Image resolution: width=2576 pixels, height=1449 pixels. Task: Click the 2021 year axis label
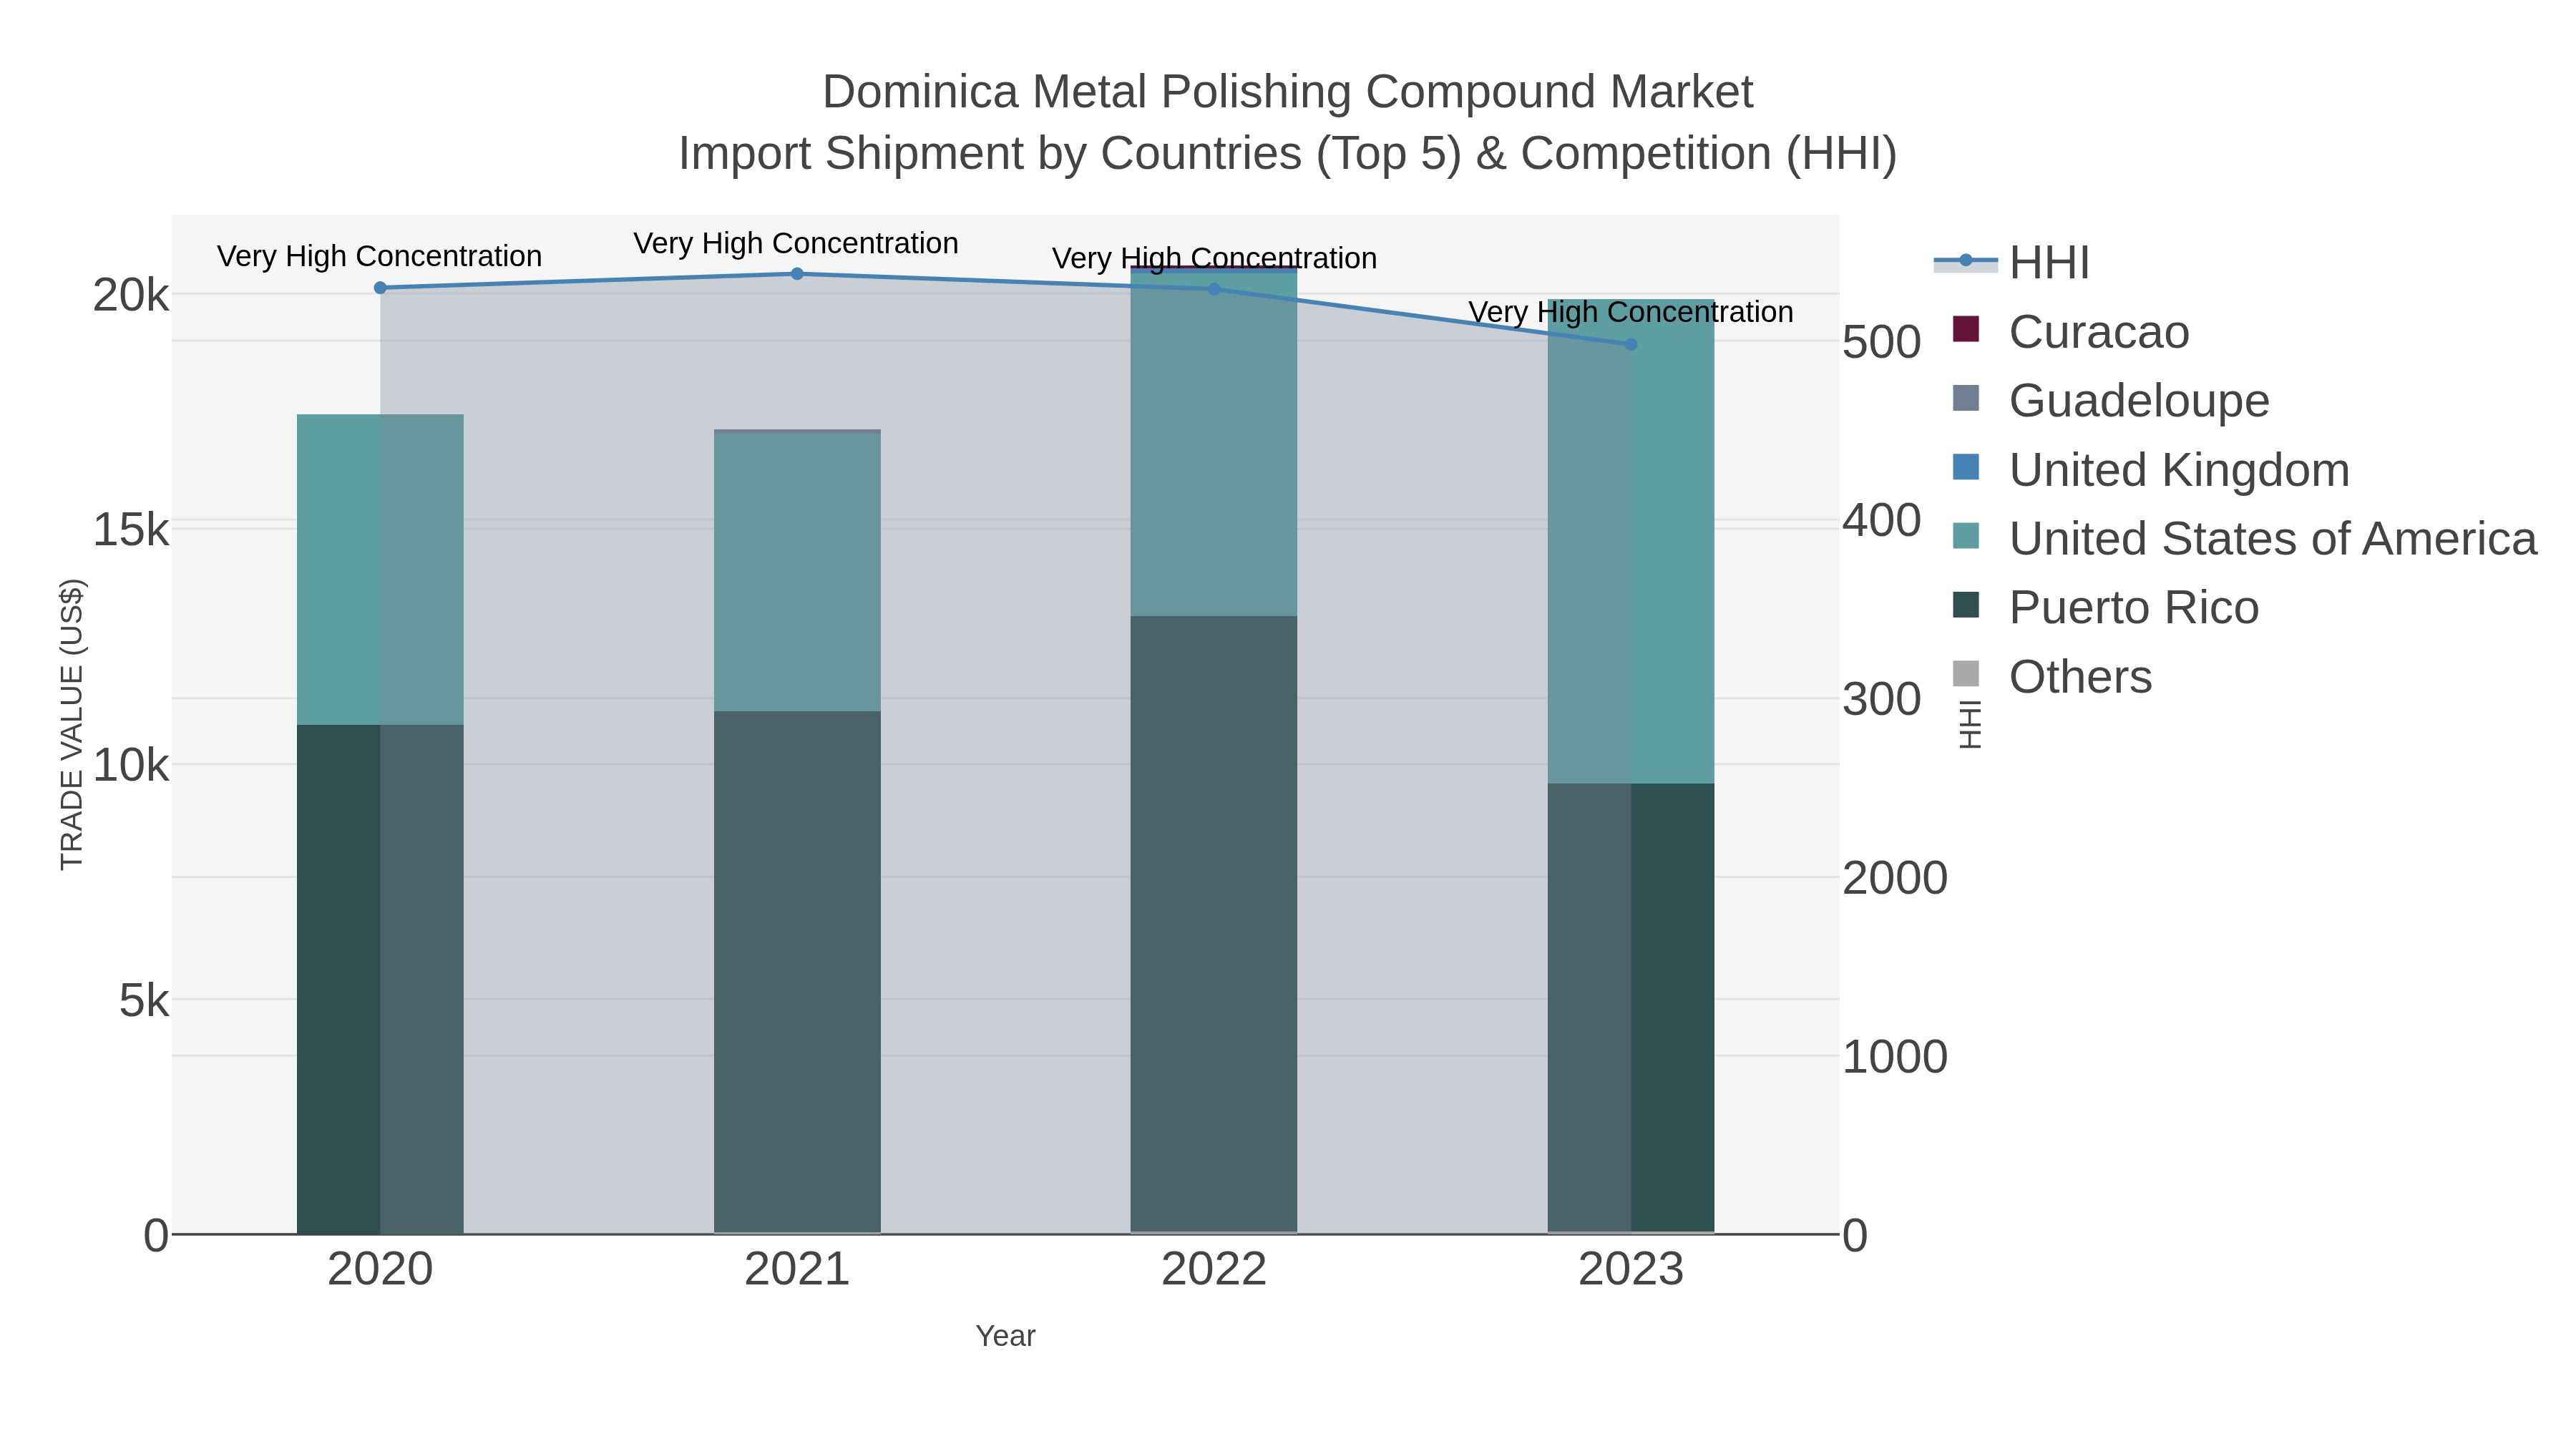coord(797,1270)
